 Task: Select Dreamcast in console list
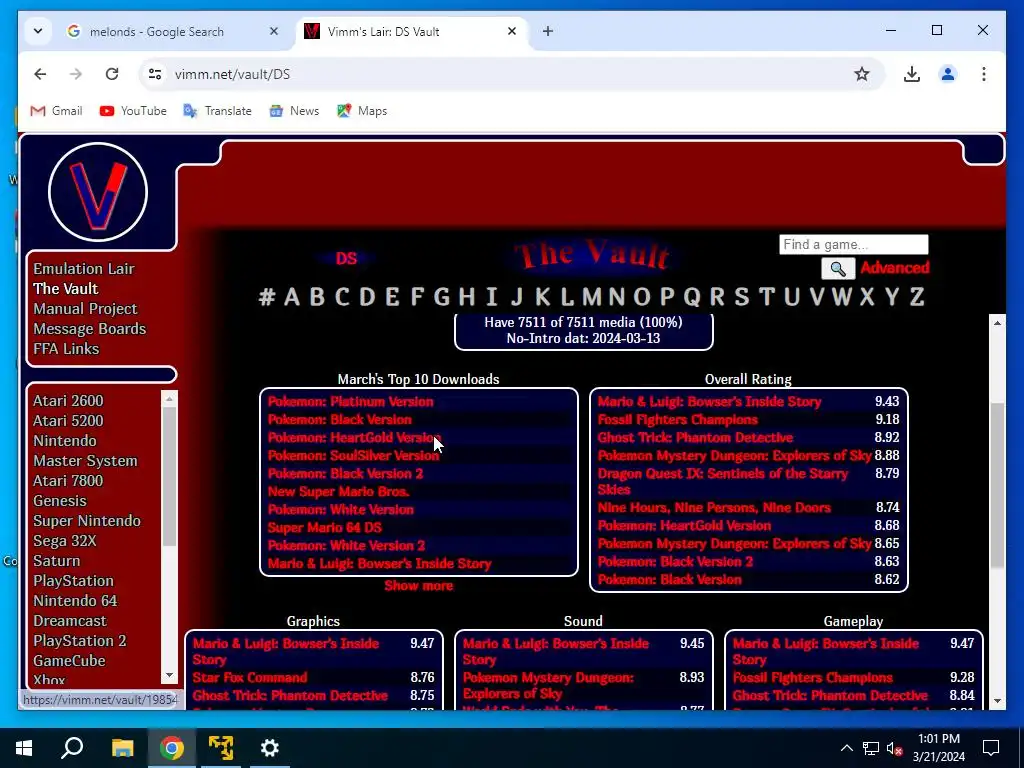pyautogui.click(x=70, y=621)
